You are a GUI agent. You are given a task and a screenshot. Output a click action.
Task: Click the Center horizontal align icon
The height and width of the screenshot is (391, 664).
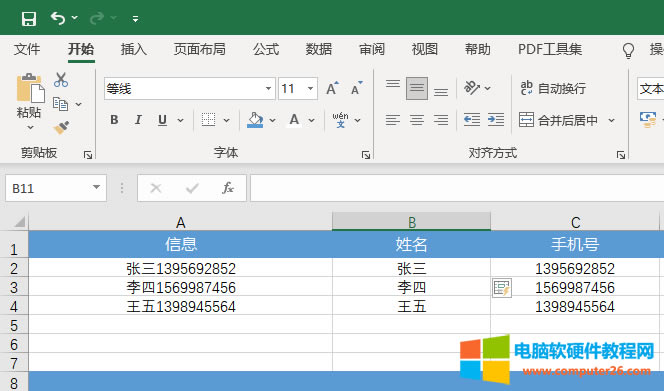point(417,120)
